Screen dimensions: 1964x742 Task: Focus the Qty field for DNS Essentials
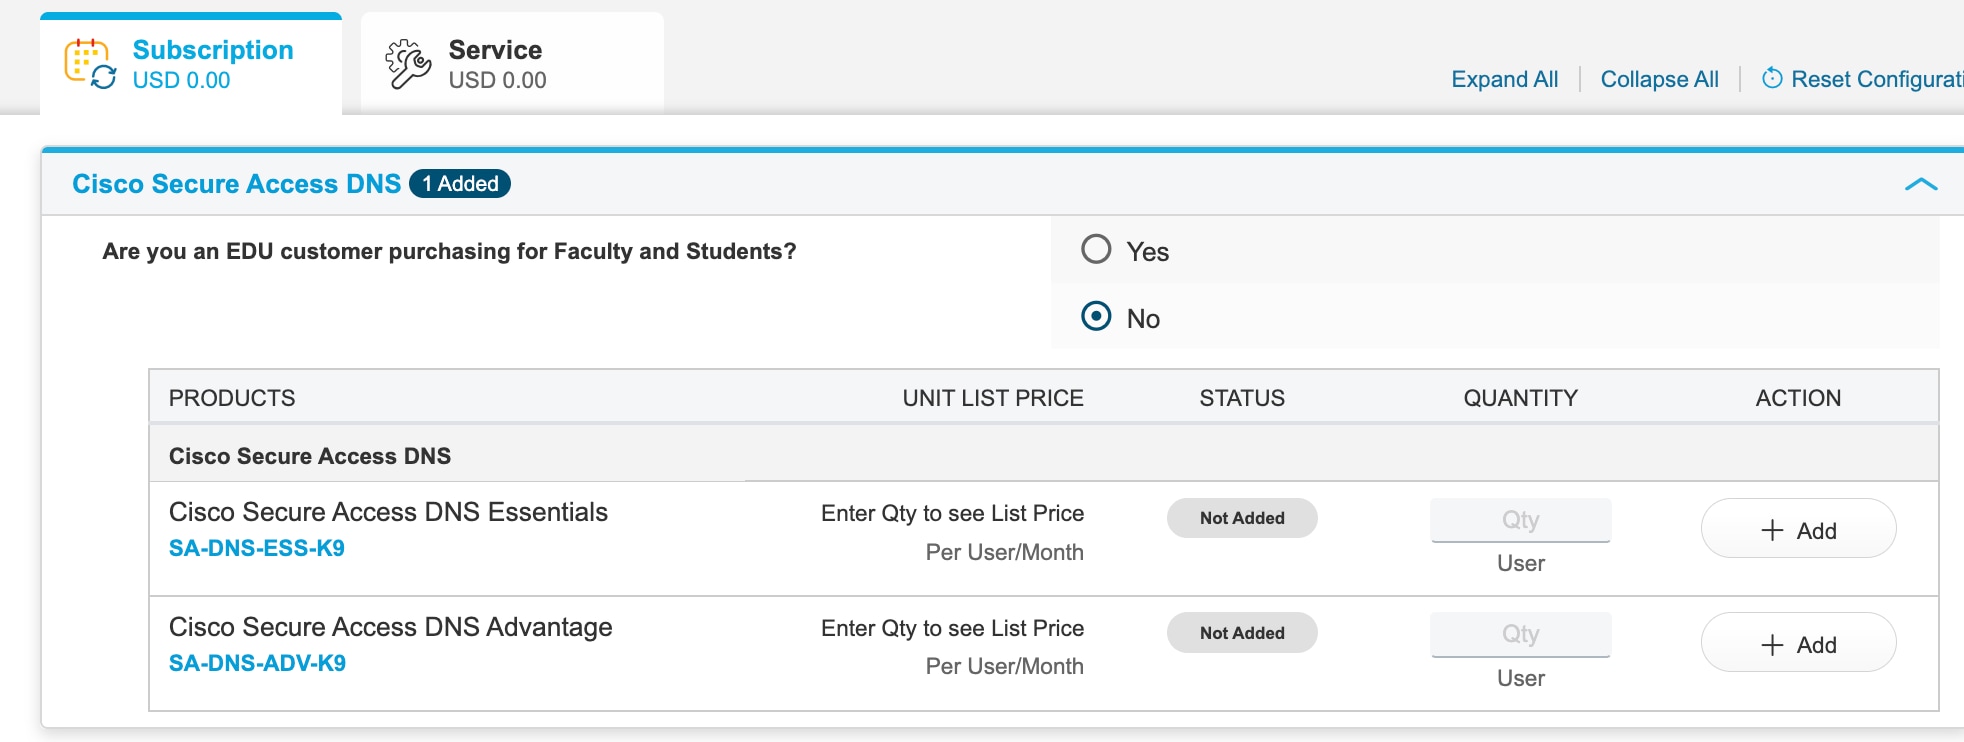(1520, 520)
